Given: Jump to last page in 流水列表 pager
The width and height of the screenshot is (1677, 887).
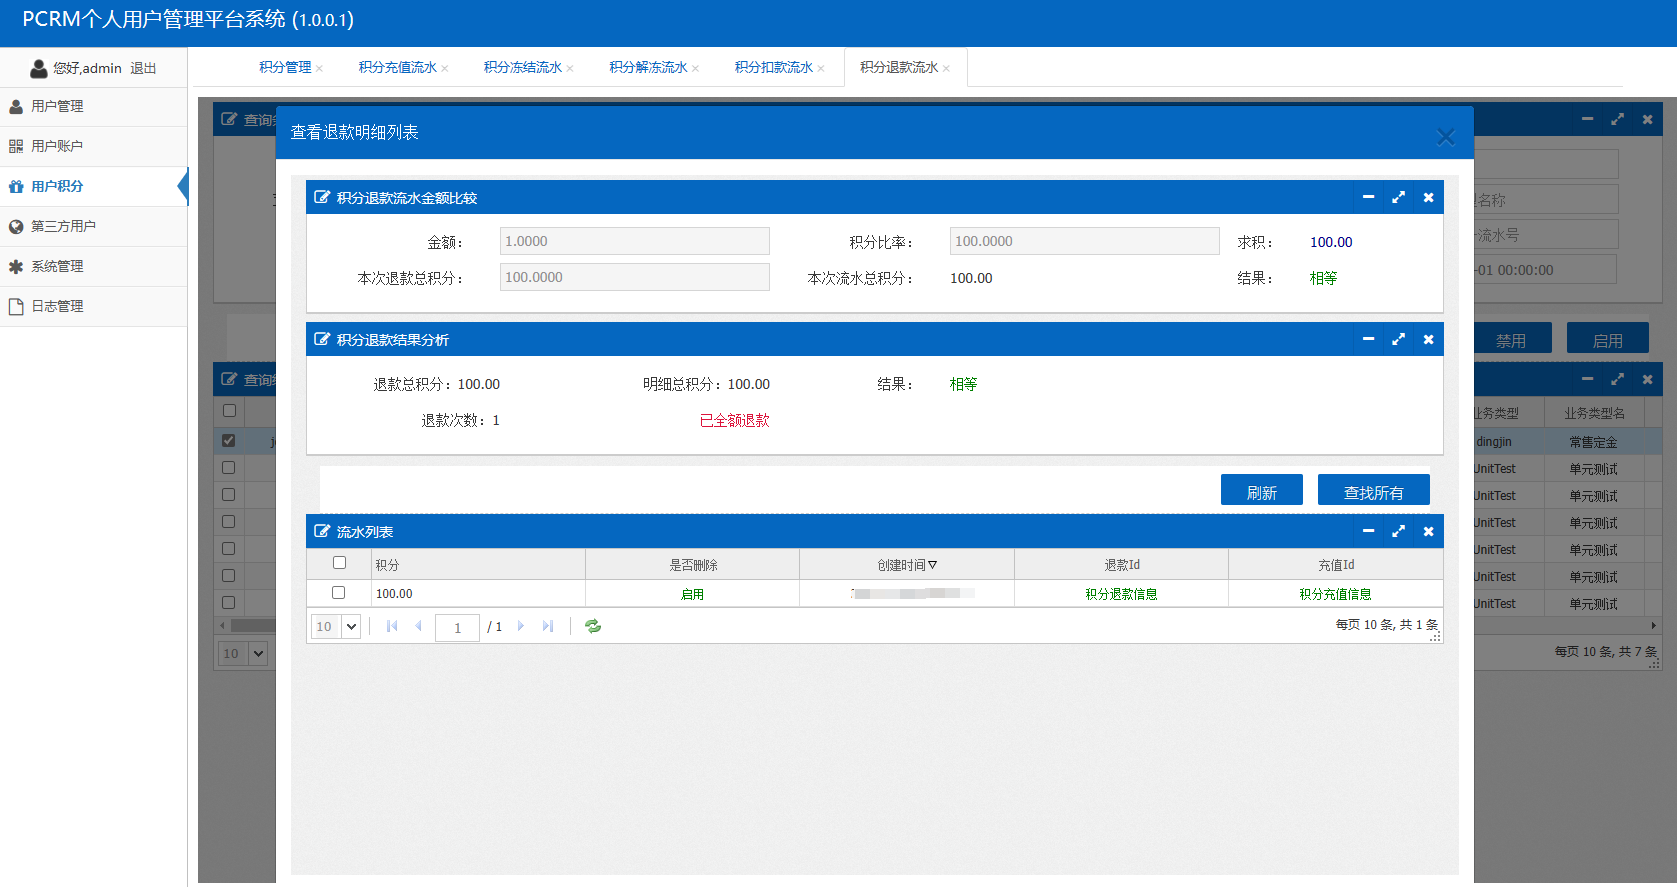Looking at the screenshot, I should pos(547,626).
